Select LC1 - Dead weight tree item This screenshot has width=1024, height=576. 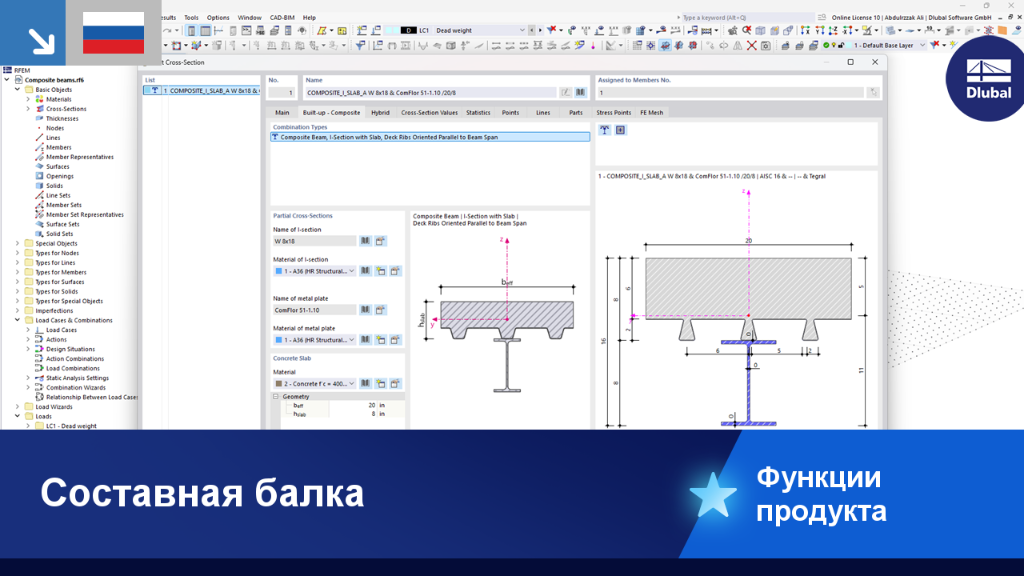pyautogui.click(x=71, y=426)
